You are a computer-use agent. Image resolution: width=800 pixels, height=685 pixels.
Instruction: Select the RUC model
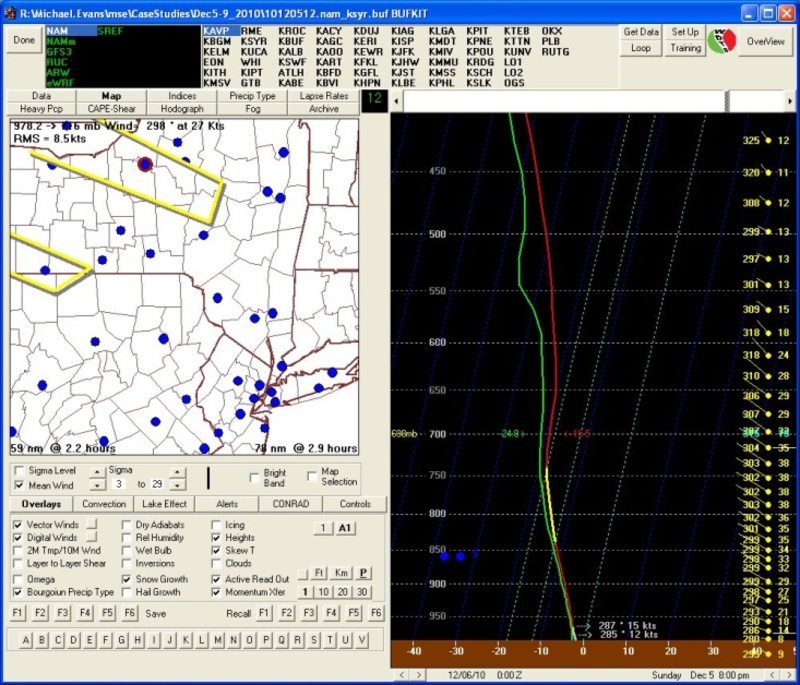[57, 62]
